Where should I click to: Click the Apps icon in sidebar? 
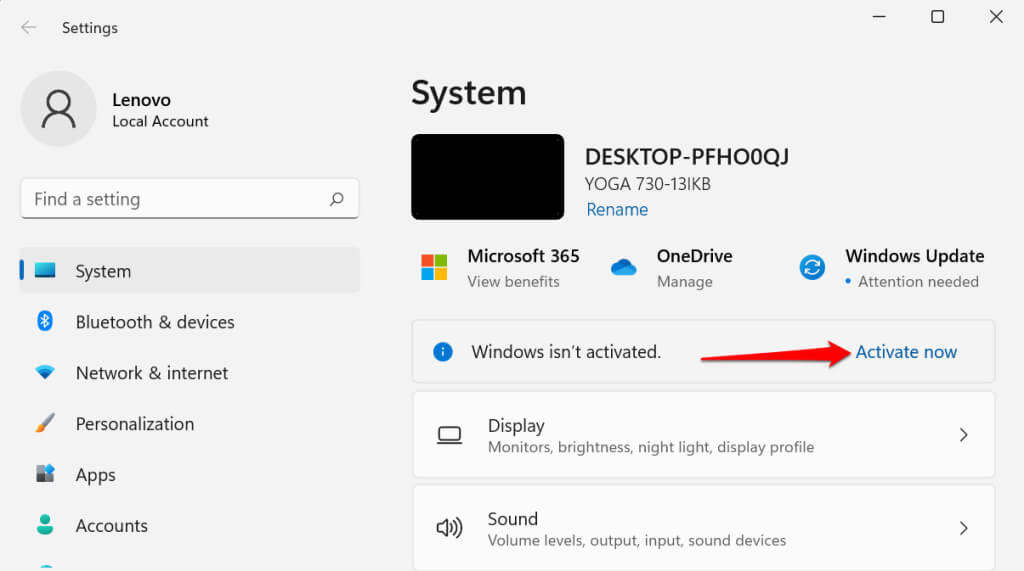point(45,475)
